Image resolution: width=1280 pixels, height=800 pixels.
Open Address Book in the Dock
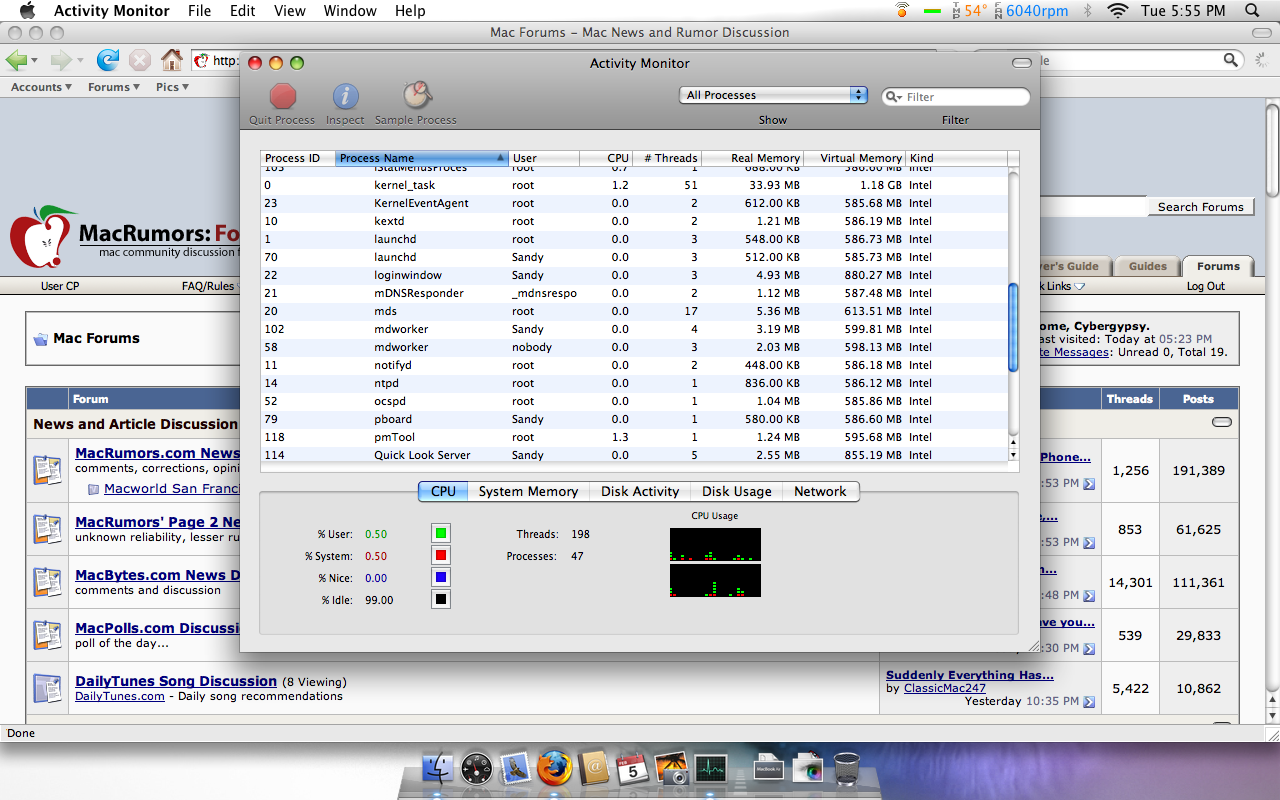(x=594, y=768)
